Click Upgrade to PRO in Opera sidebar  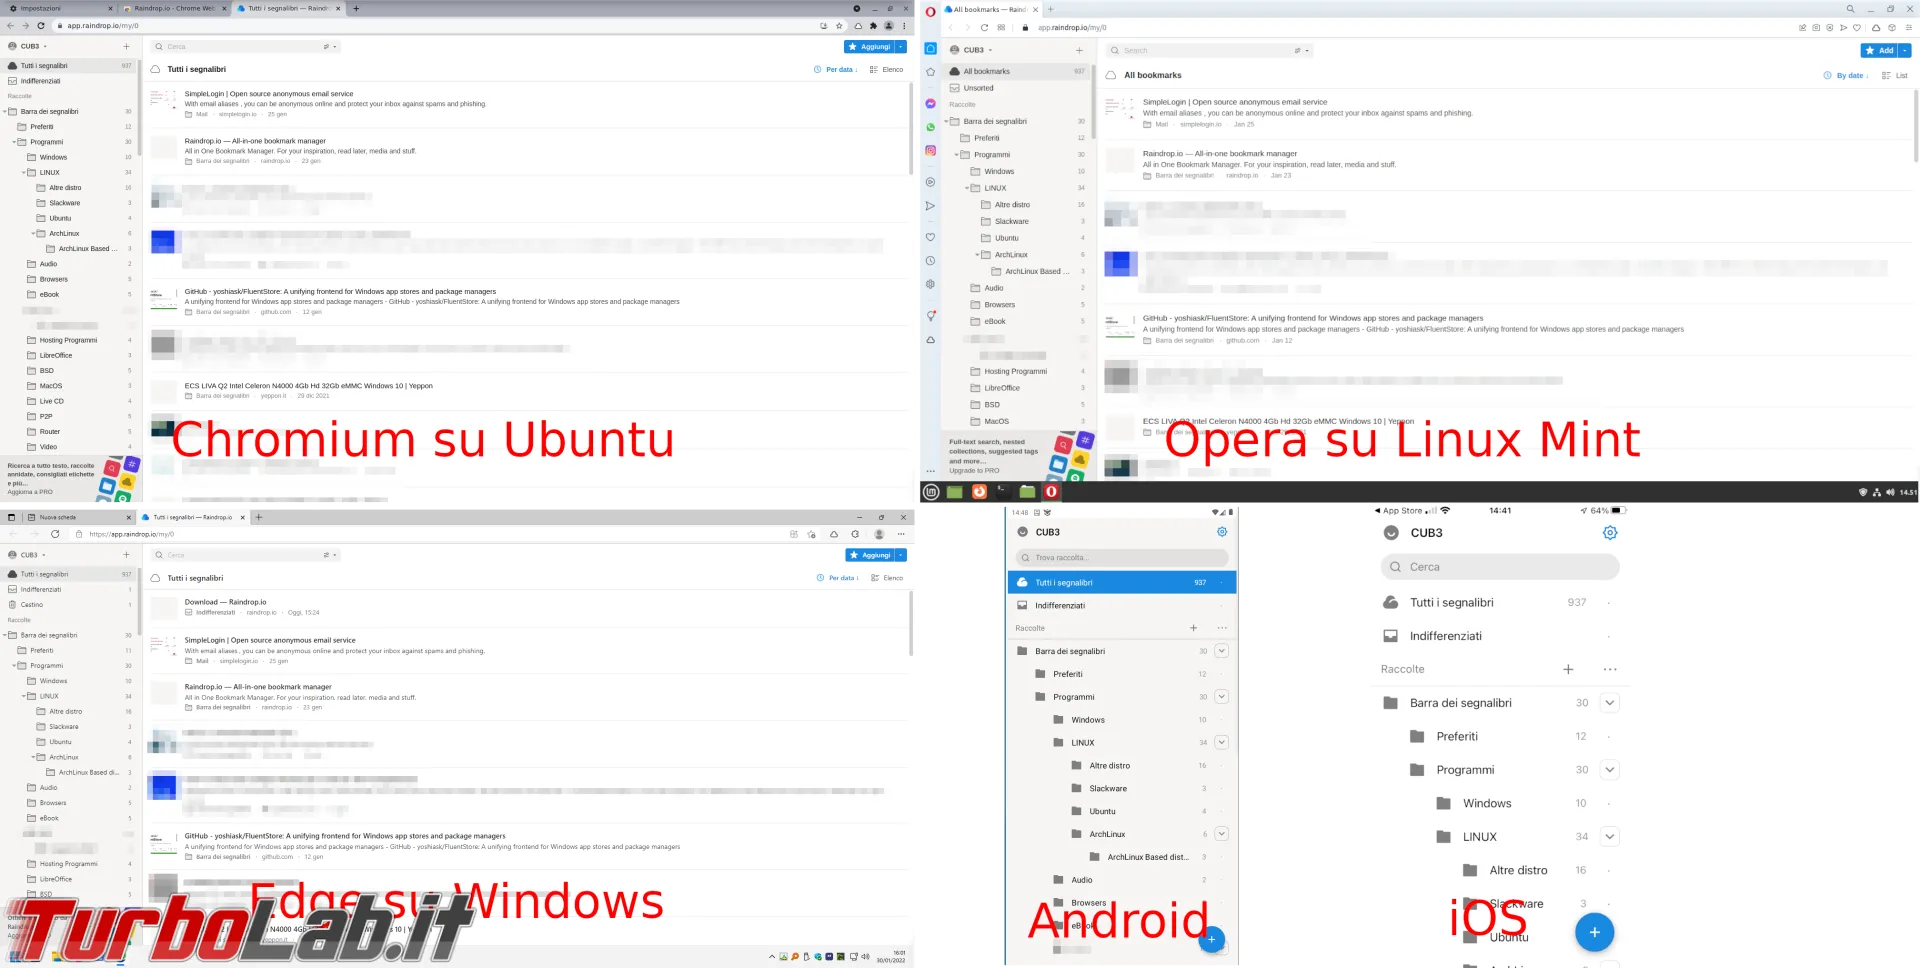[974, 470]
